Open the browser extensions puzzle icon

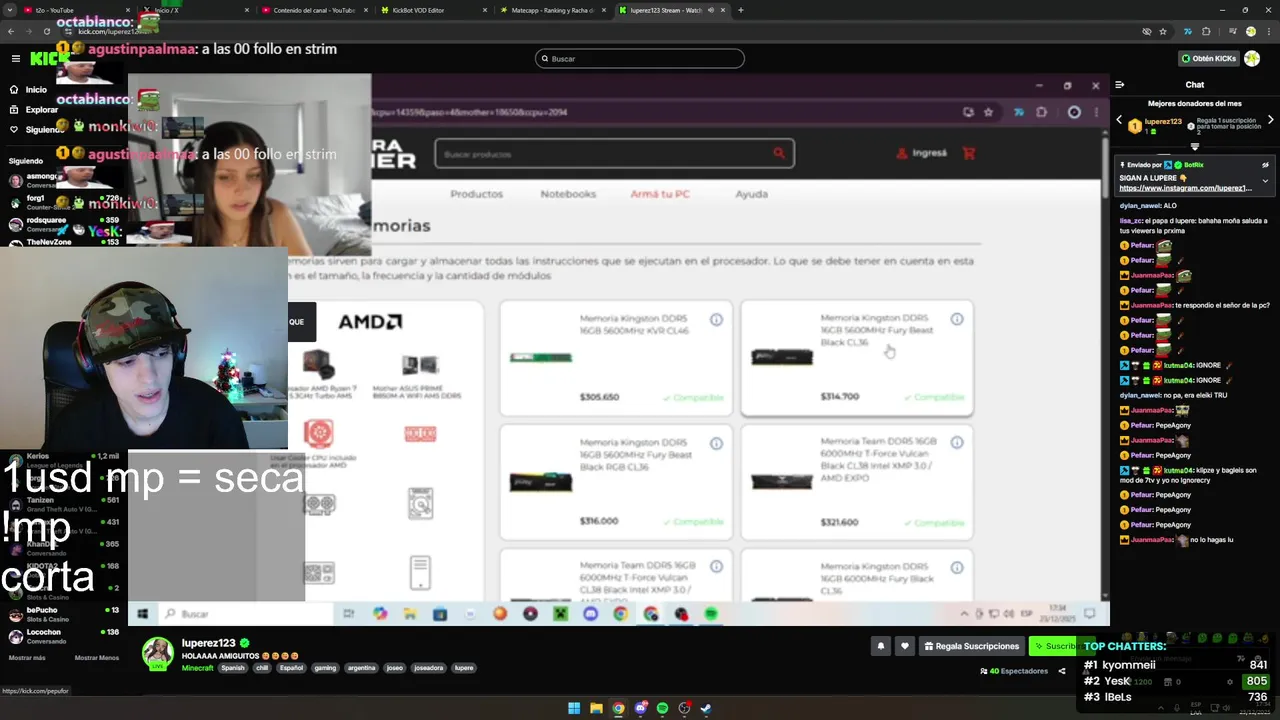tap(1206, 31)
